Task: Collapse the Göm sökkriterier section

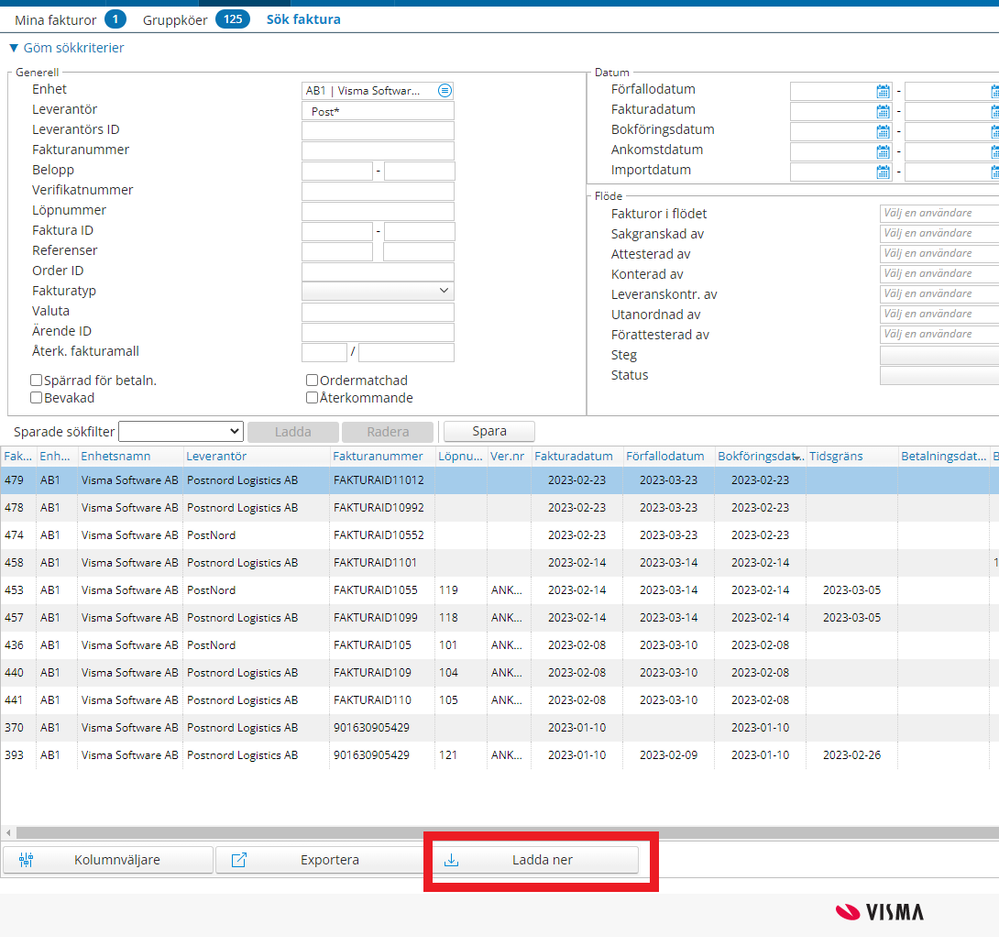Action: [66, 48]
